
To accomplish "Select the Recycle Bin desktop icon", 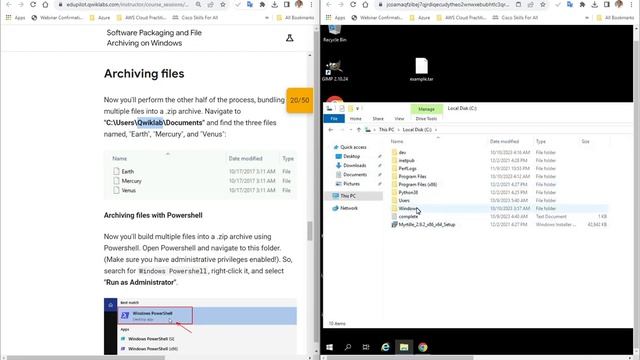I will (x=335, y=33).
